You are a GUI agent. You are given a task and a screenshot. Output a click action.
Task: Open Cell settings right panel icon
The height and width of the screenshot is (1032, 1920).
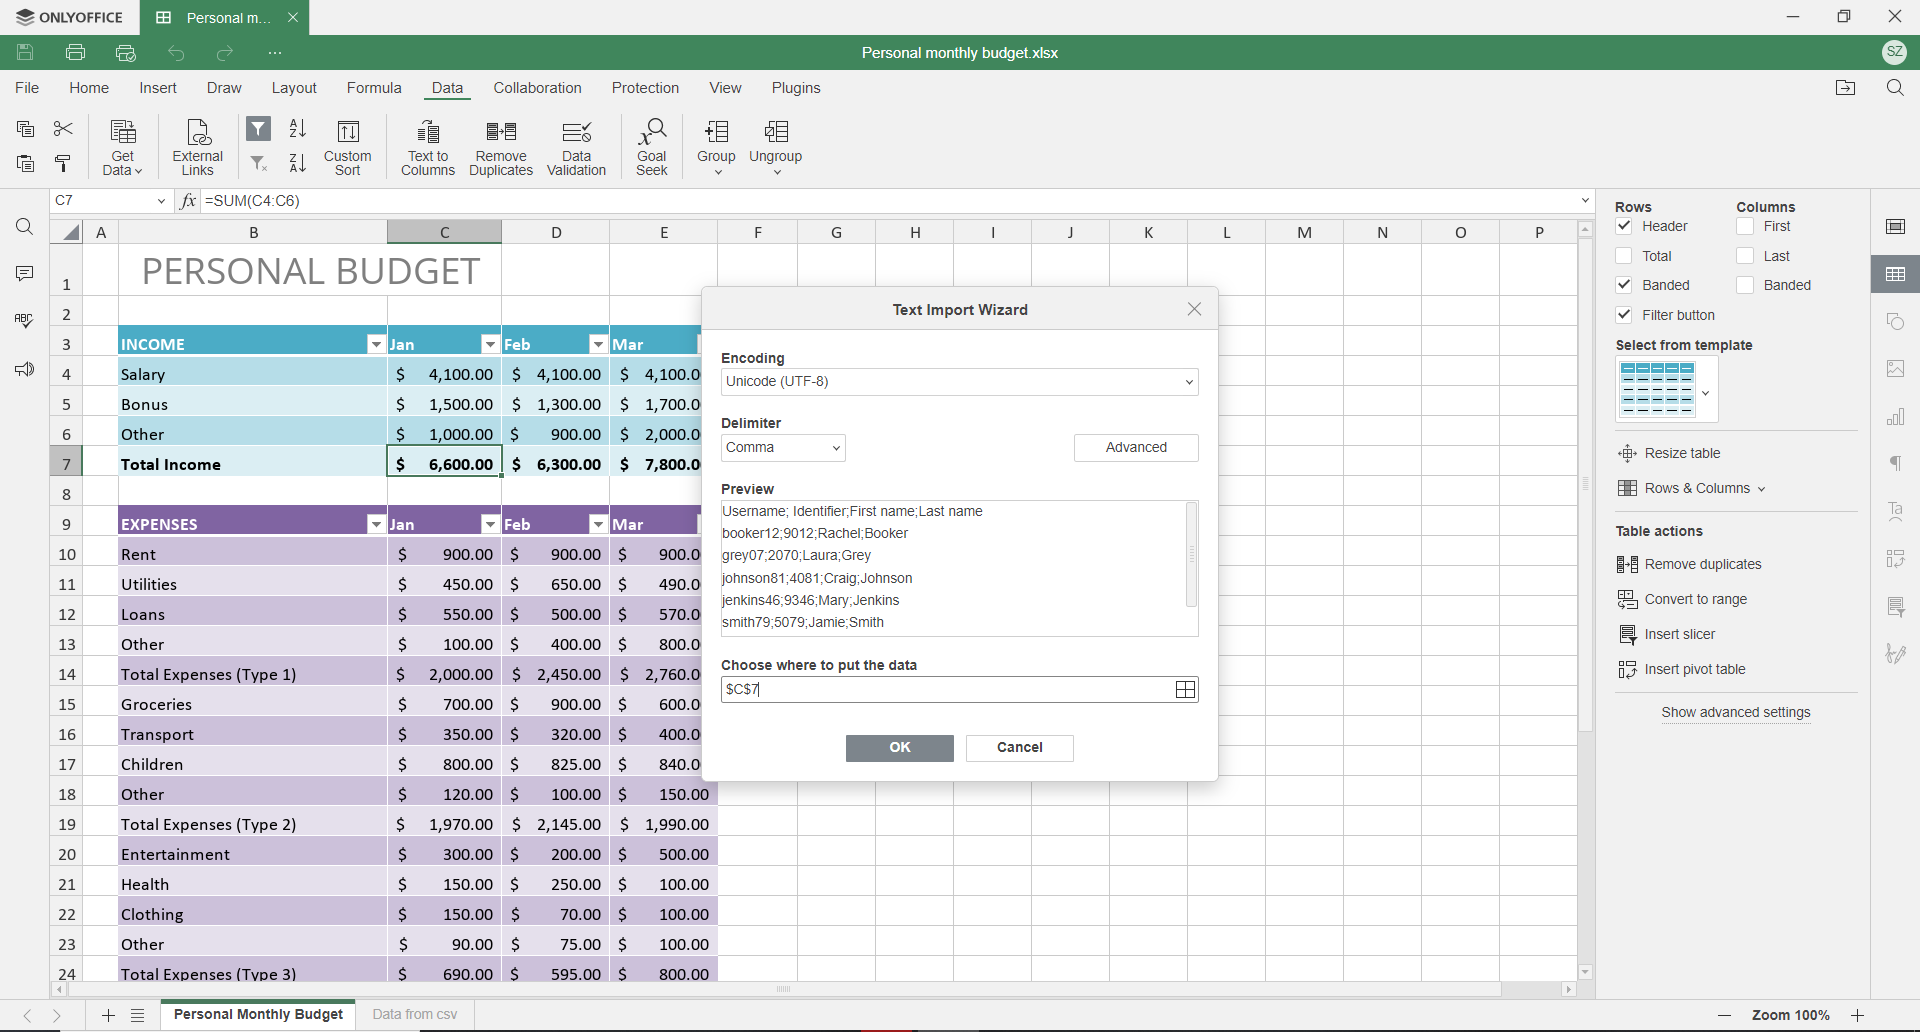[x=1896, y=227]
